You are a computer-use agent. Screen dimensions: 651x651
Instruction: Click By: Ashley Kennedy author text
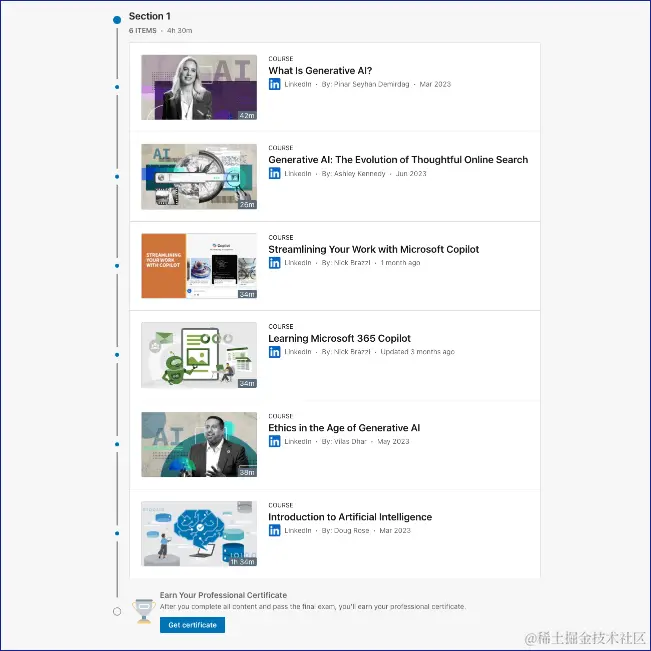coord(353,174)
